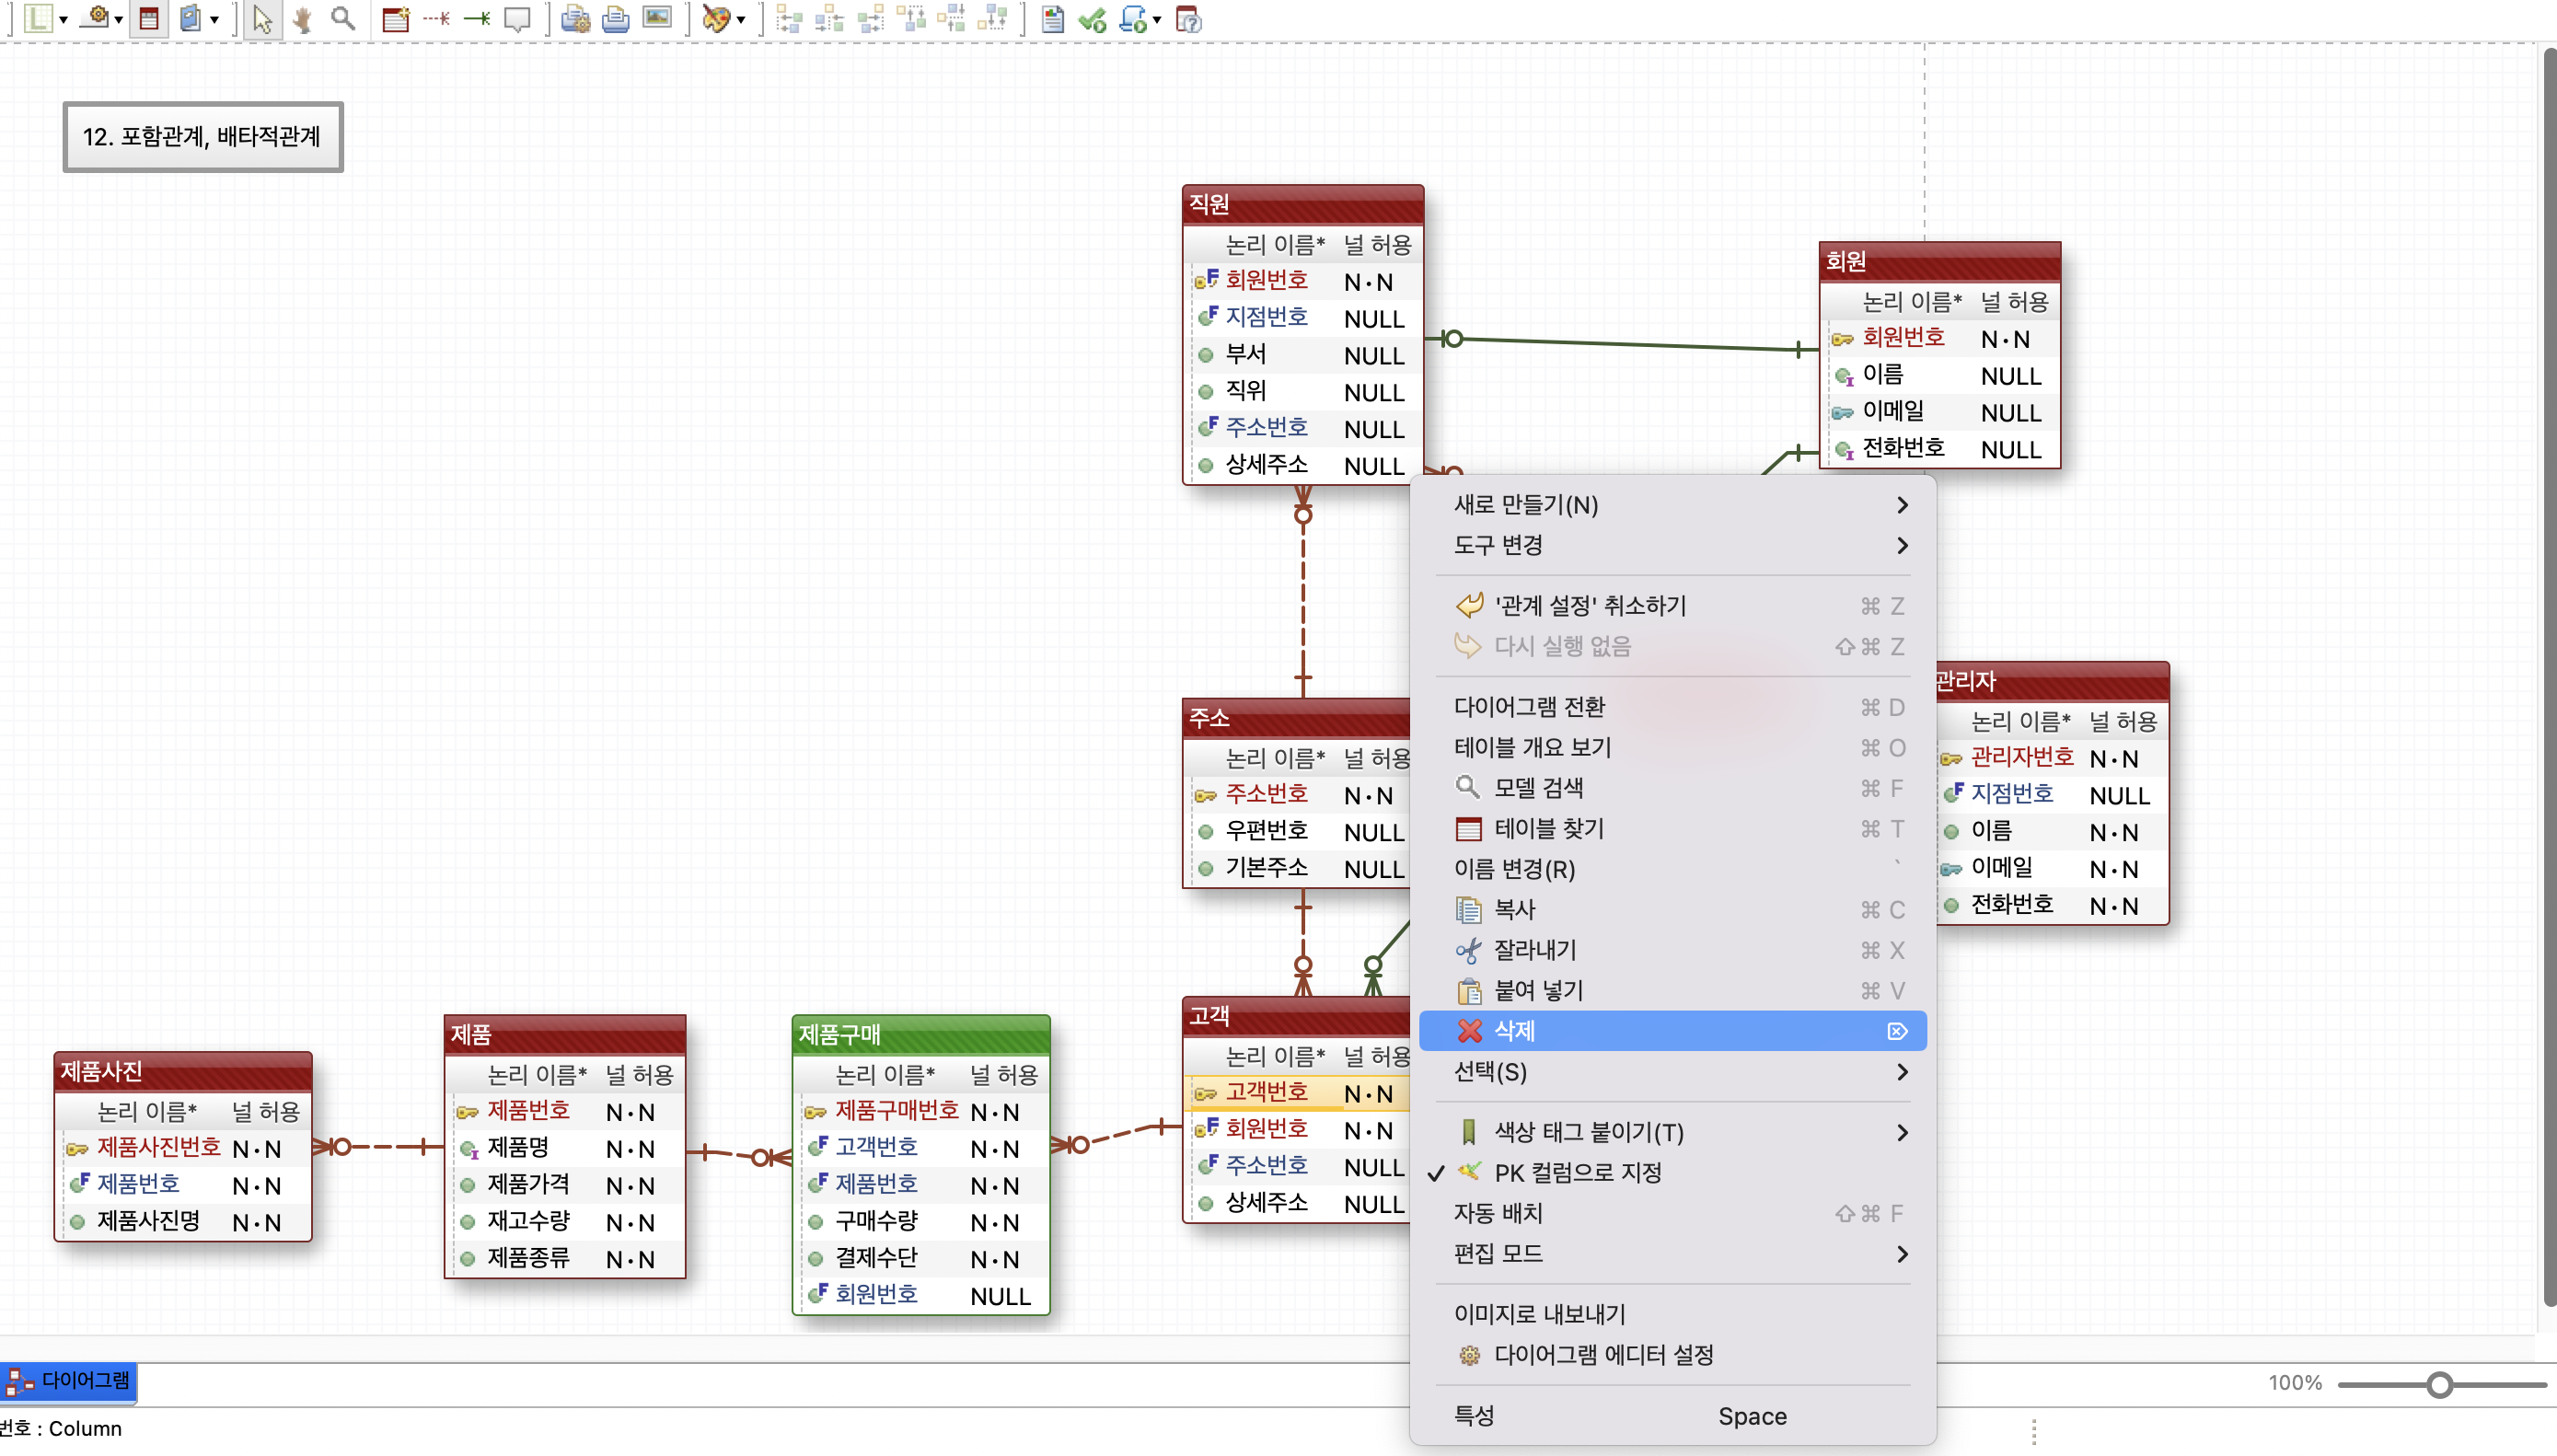Viewport: 2557px width, 1456px height.
Task: Open dropdown arrow beside palette icon
Action: click(x=741, y=20)
